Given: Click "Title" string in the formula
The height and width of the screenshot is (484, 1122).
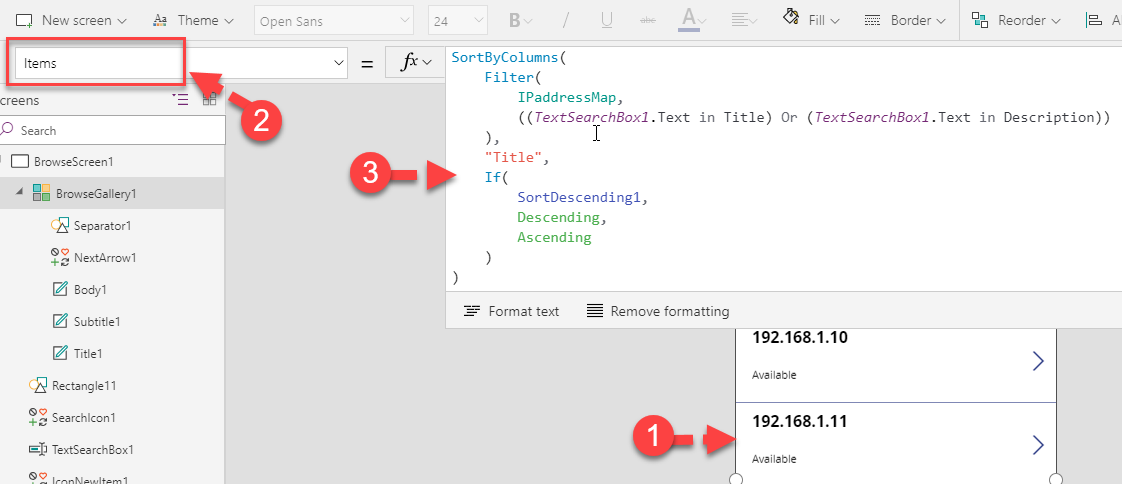Looking at the screenshot, I should pyautogui.click(x=513, y=157).
